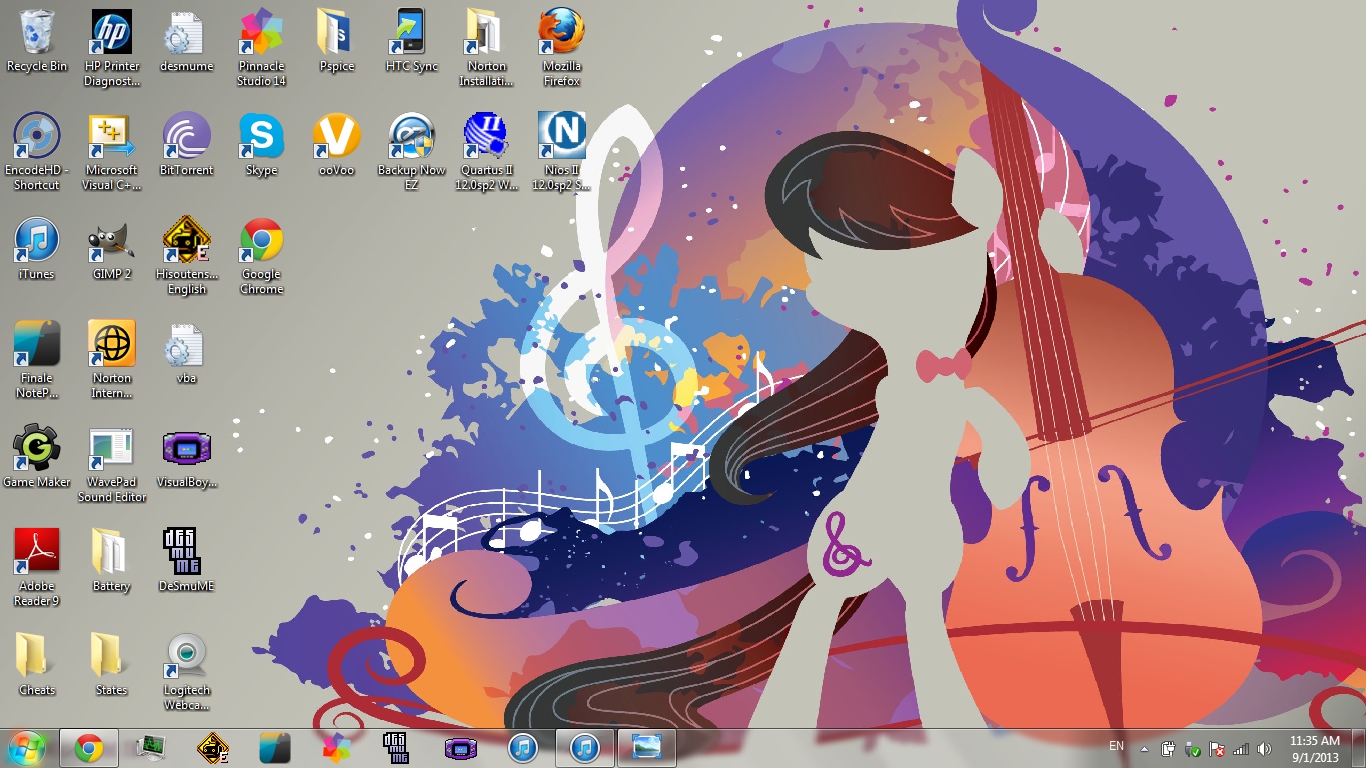
Task: Launch HP Printer Diagnostics desktop shortcut
Action: pos(112,48)
